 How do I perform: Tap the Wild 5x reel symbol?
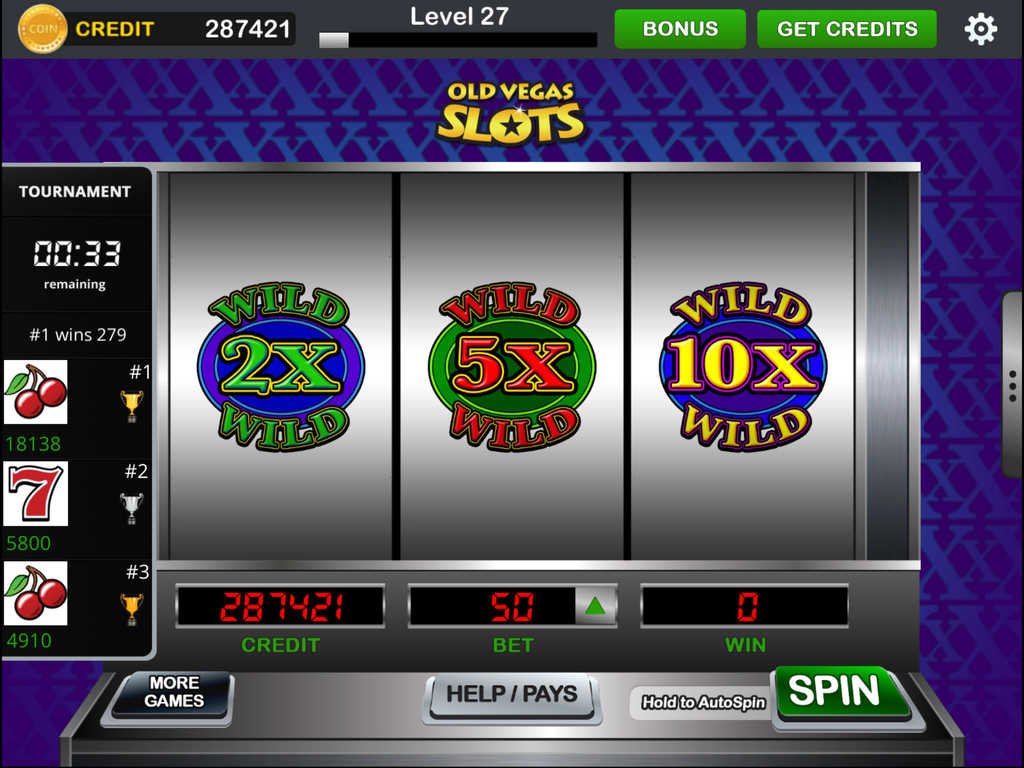point(512,366)
